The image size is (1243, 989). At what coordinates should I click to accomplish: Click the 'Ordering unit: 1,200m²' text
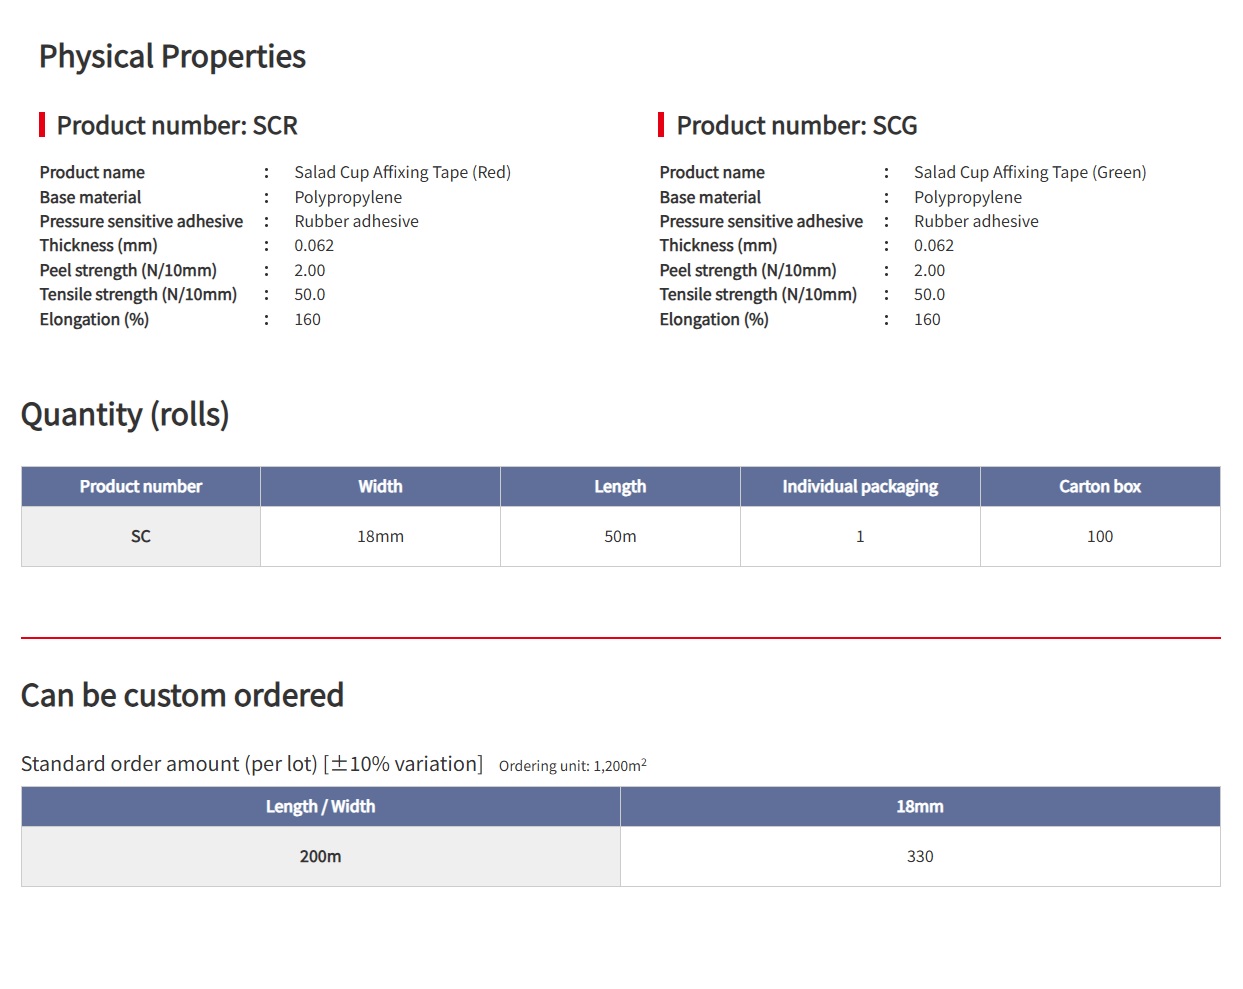pyautogui.click(x=572, y=766)
